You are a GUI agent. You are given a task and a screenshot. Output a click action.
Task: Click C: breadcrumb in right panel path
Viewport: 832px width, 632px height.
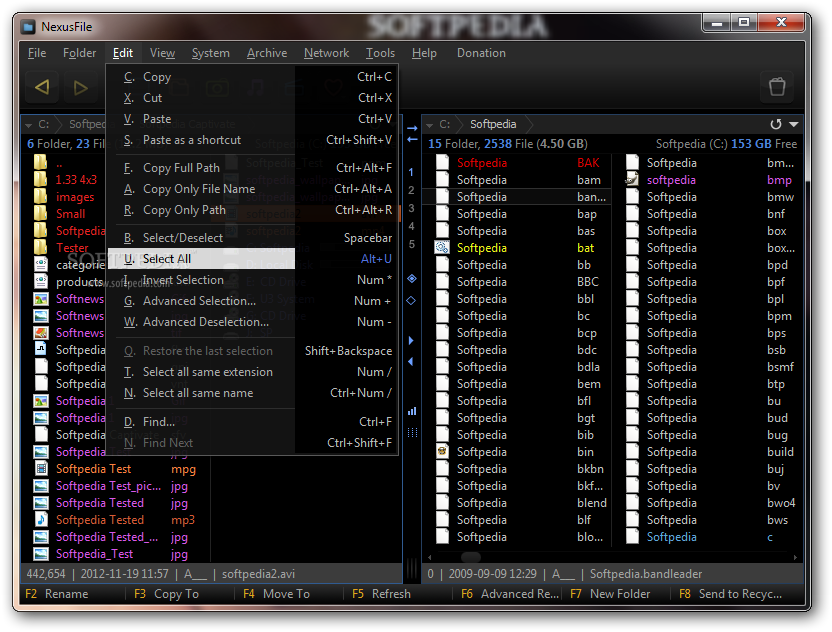coord(445,124)
